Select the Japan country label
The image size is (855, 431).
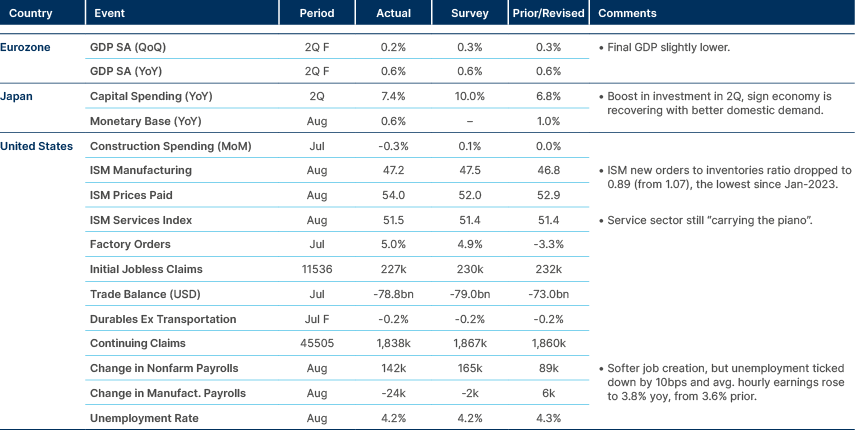18,97
